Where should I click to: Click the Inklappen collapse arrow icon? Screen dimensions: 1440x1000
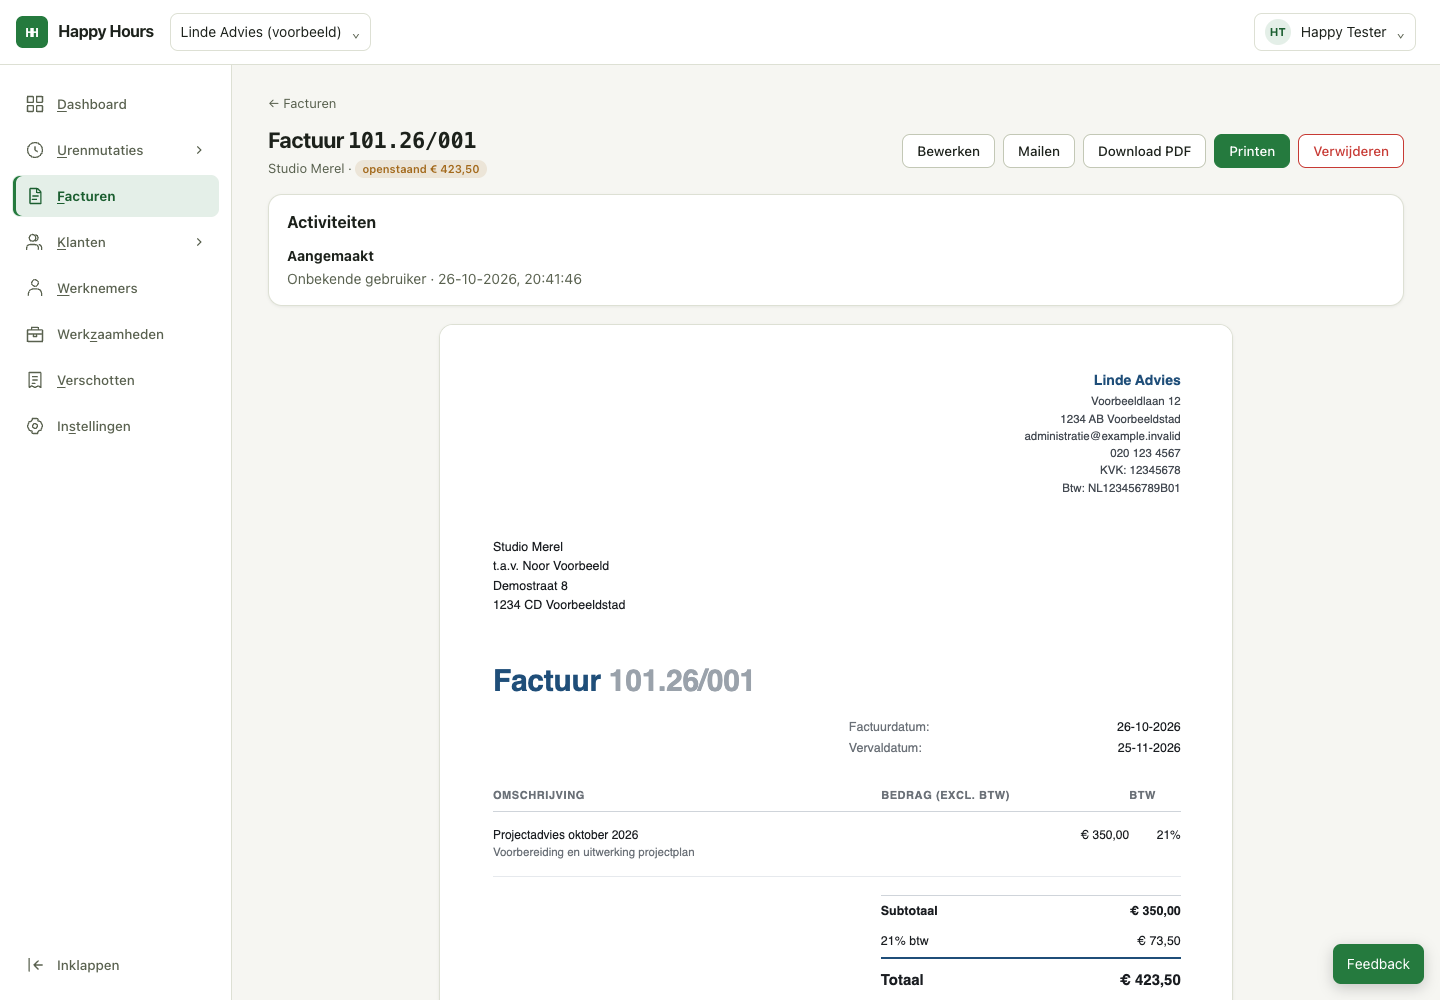pos(35,965)
